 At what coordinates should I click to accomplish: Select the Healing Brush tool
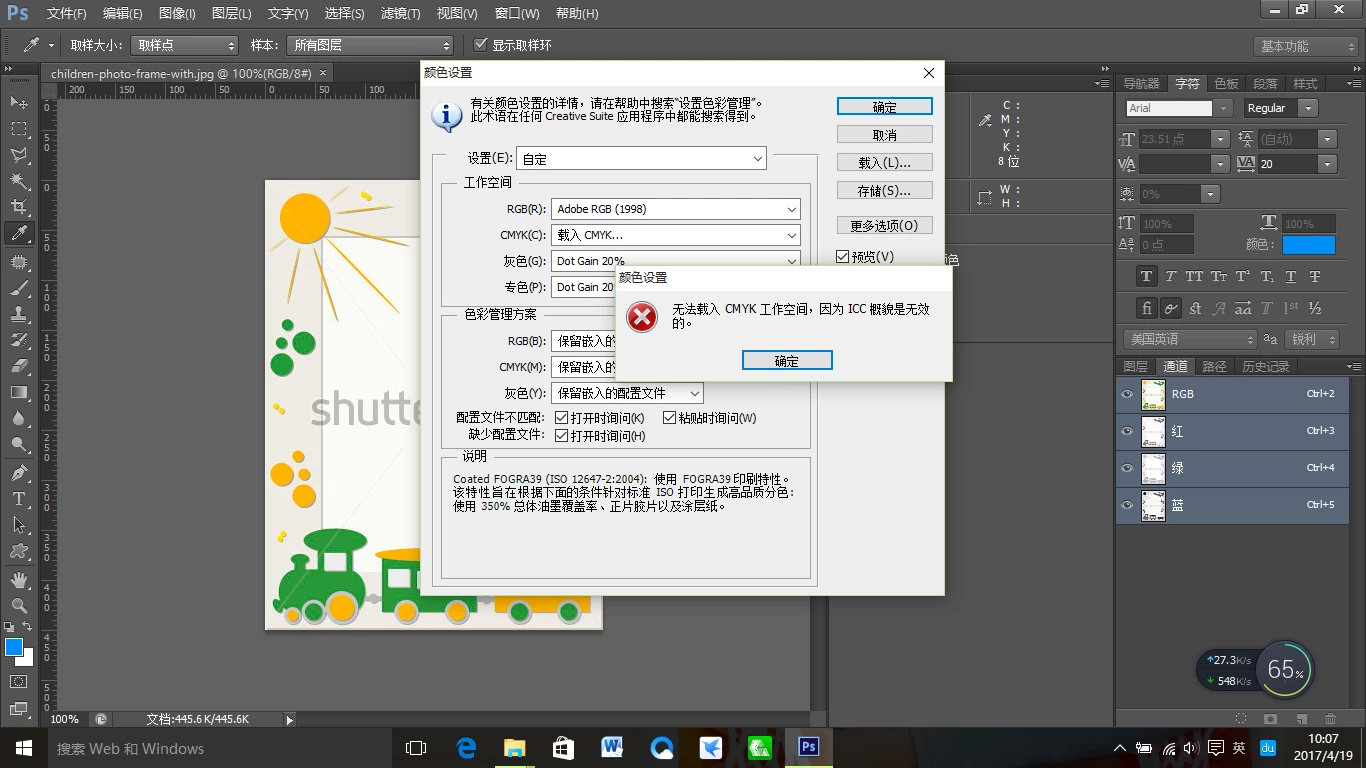(19, 262)
